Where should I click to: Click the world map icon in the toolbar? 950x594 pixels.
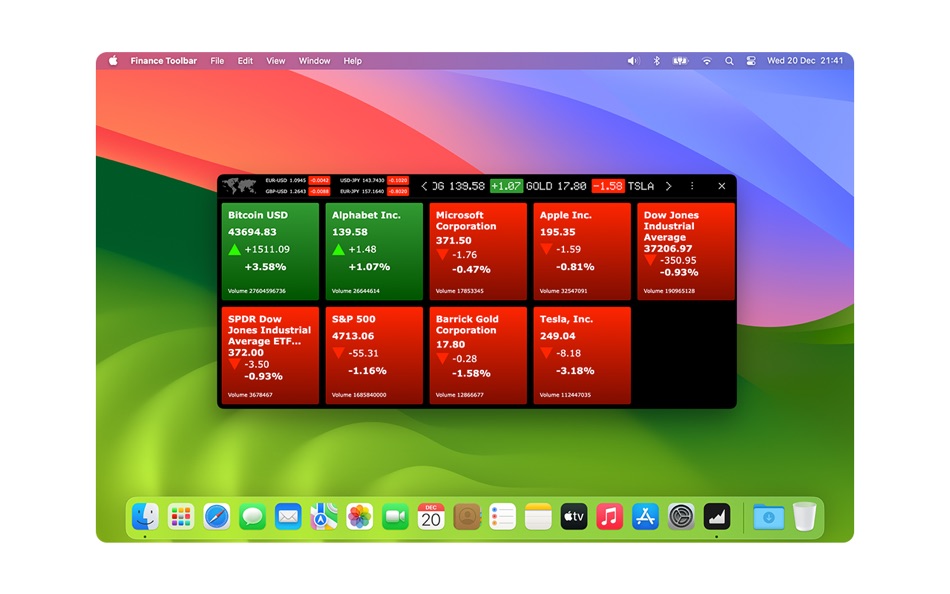(239, 186)
